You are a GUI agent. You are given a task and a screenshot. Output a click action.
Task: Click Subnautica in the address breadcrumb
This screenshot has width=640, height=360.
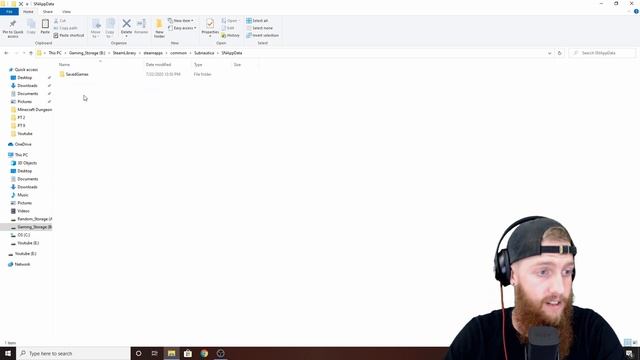pyautogui.click(x=204, y=53)
